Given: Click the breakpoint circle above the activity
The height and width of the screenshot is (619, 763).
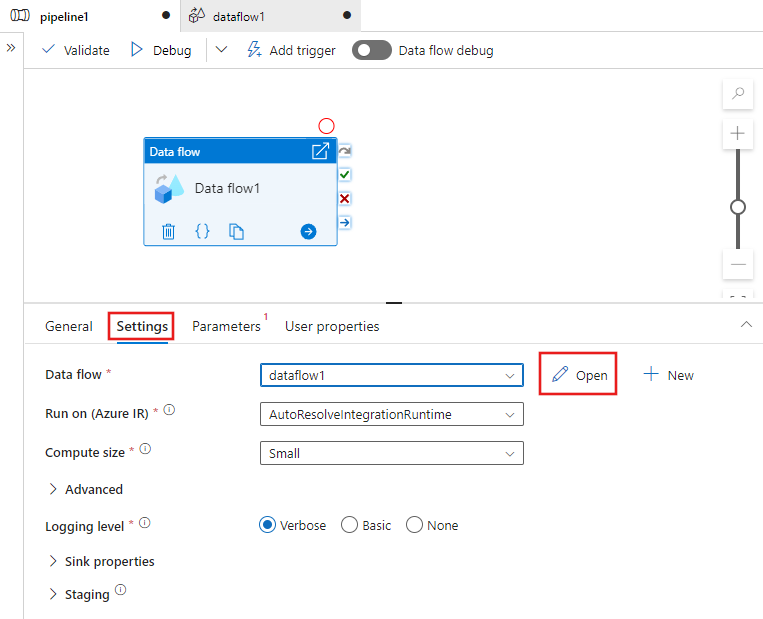Looking at the screenshot, I should click(x=327, y=126).
